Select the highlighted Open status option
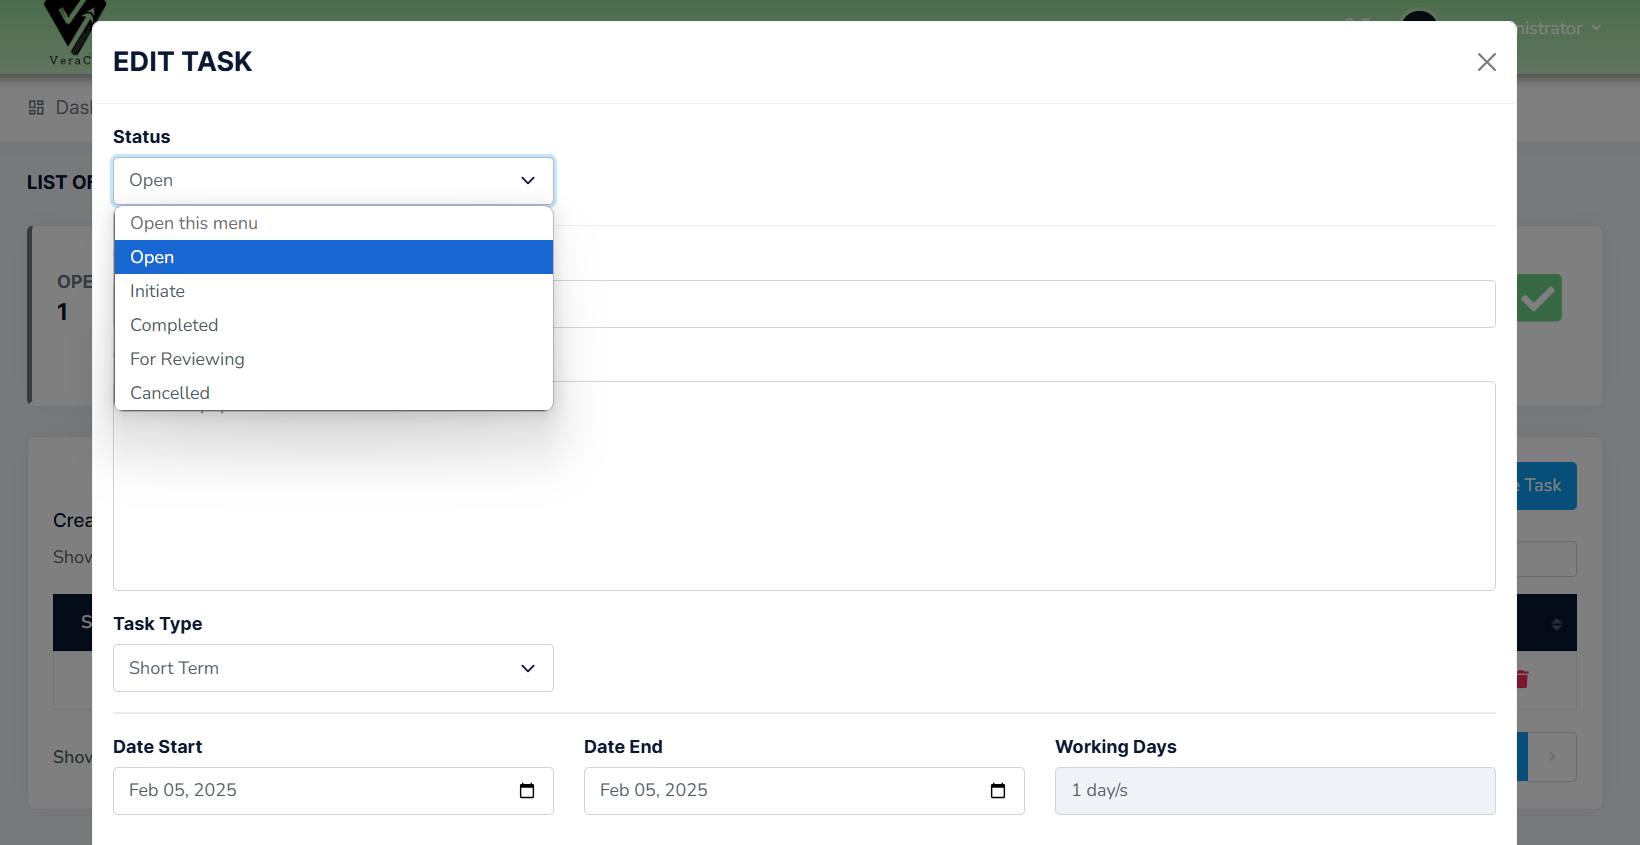Screen dimensions: 1640x845 (x=152, y=257)
